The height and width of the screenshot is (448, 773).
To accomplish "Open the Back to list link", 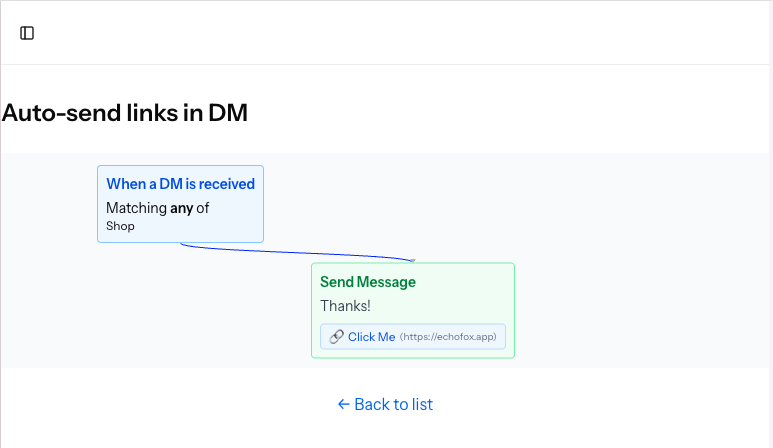I will click(x=385, y=405).
